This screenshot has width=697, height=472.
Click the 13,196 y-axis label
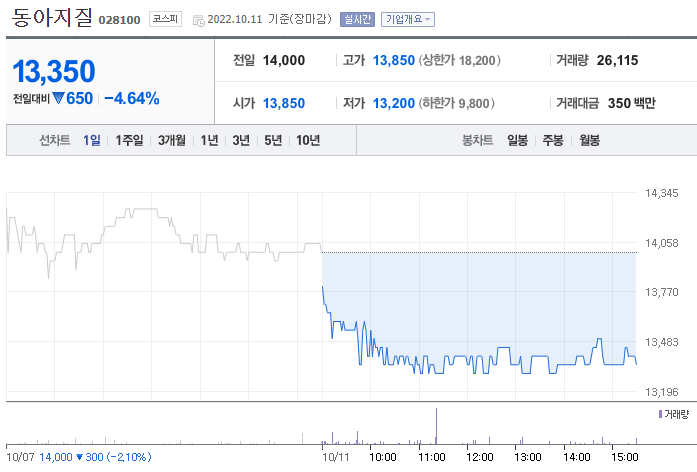pyautogui.click(x=661, y=392)
